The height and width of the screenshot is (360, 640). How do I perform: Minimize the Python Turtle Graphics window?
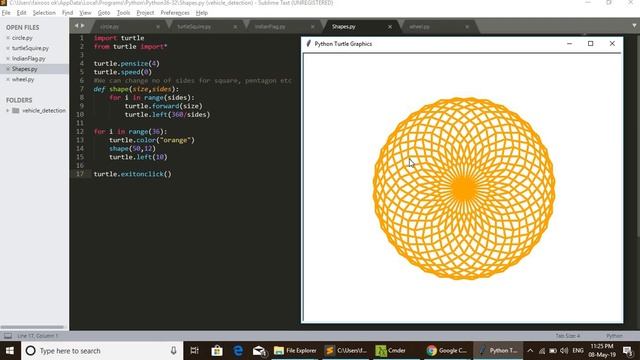point(569,43)
